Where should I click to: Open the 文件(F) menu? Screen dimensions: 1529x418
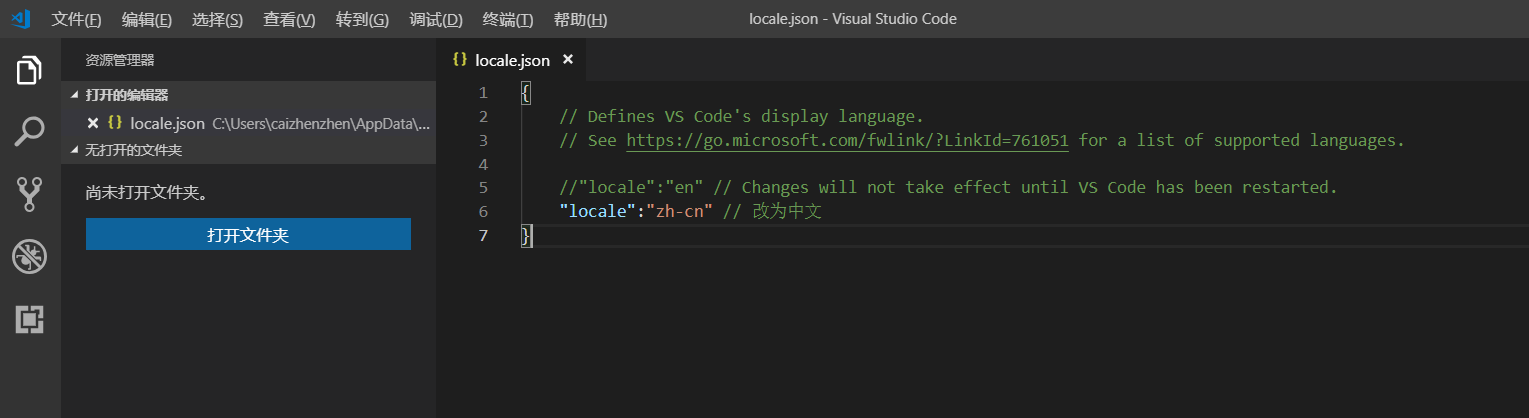pos(76,20)
